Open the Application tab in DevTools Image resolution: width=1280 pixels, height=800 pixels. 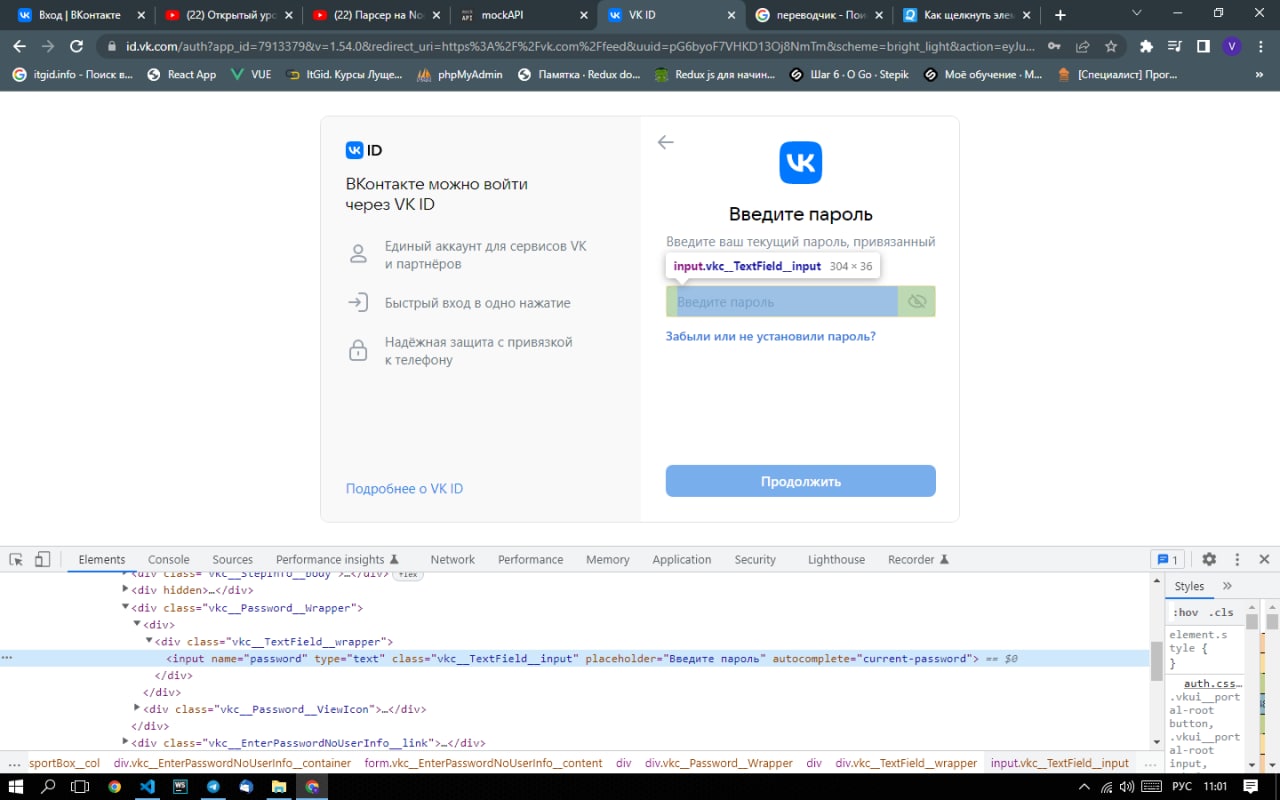click(682, 560)
